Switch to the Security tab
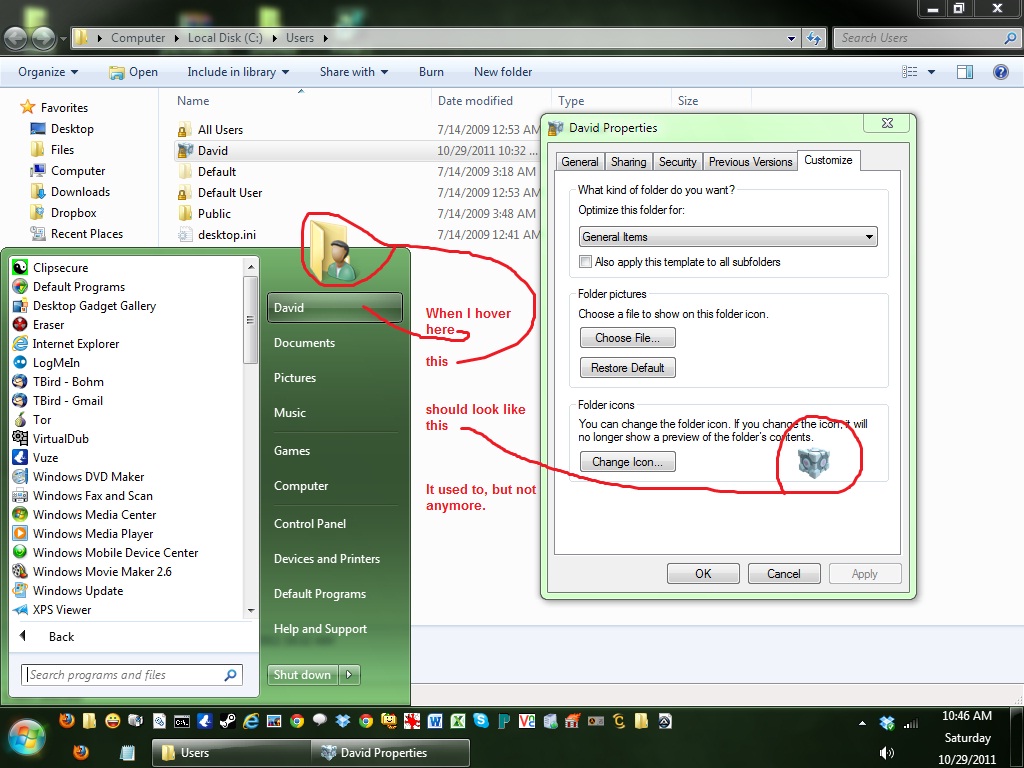The height and width of the screenshot is (768, 1024). 678,161
